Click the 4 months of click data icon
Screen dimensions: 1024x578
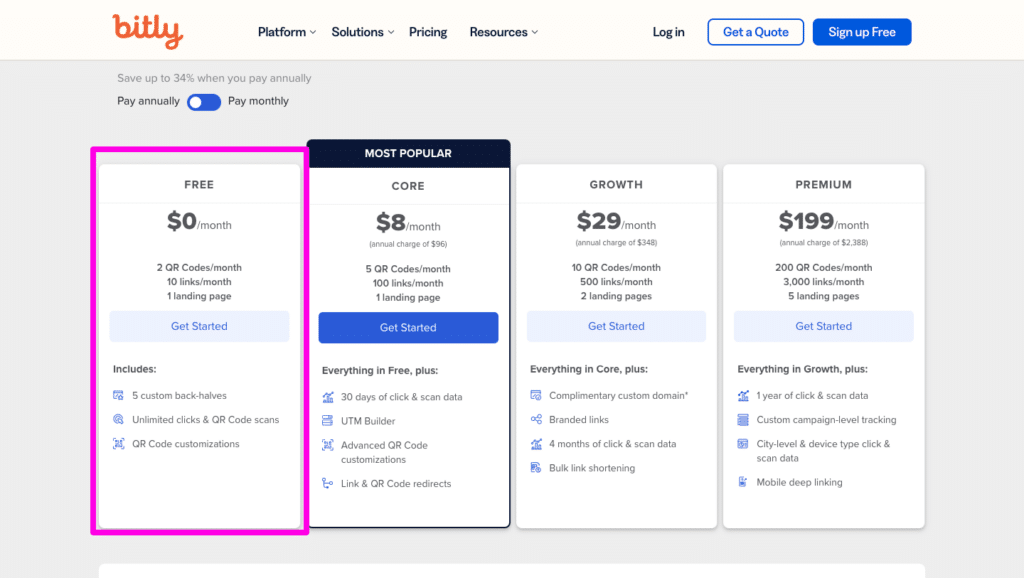pyautogui.click(x=536, y=443)
